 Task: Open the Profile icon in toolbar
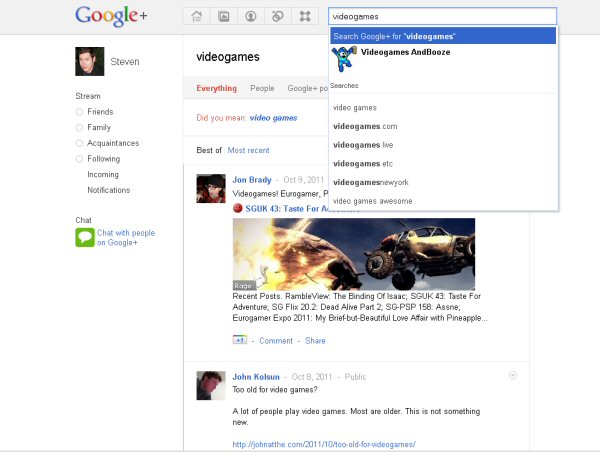point(251,16)
